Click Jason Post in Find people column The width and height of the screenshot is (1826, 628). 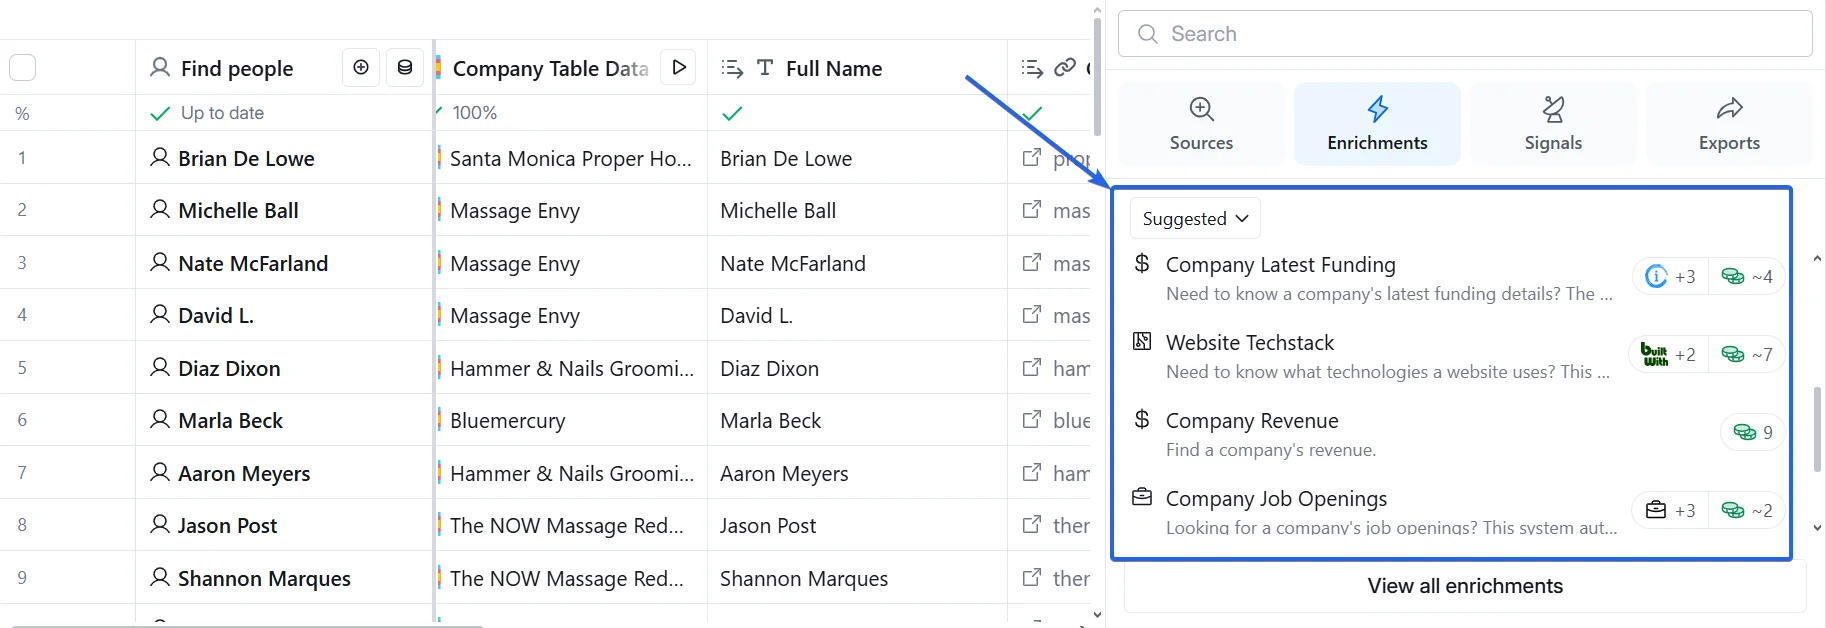(227, 525)
